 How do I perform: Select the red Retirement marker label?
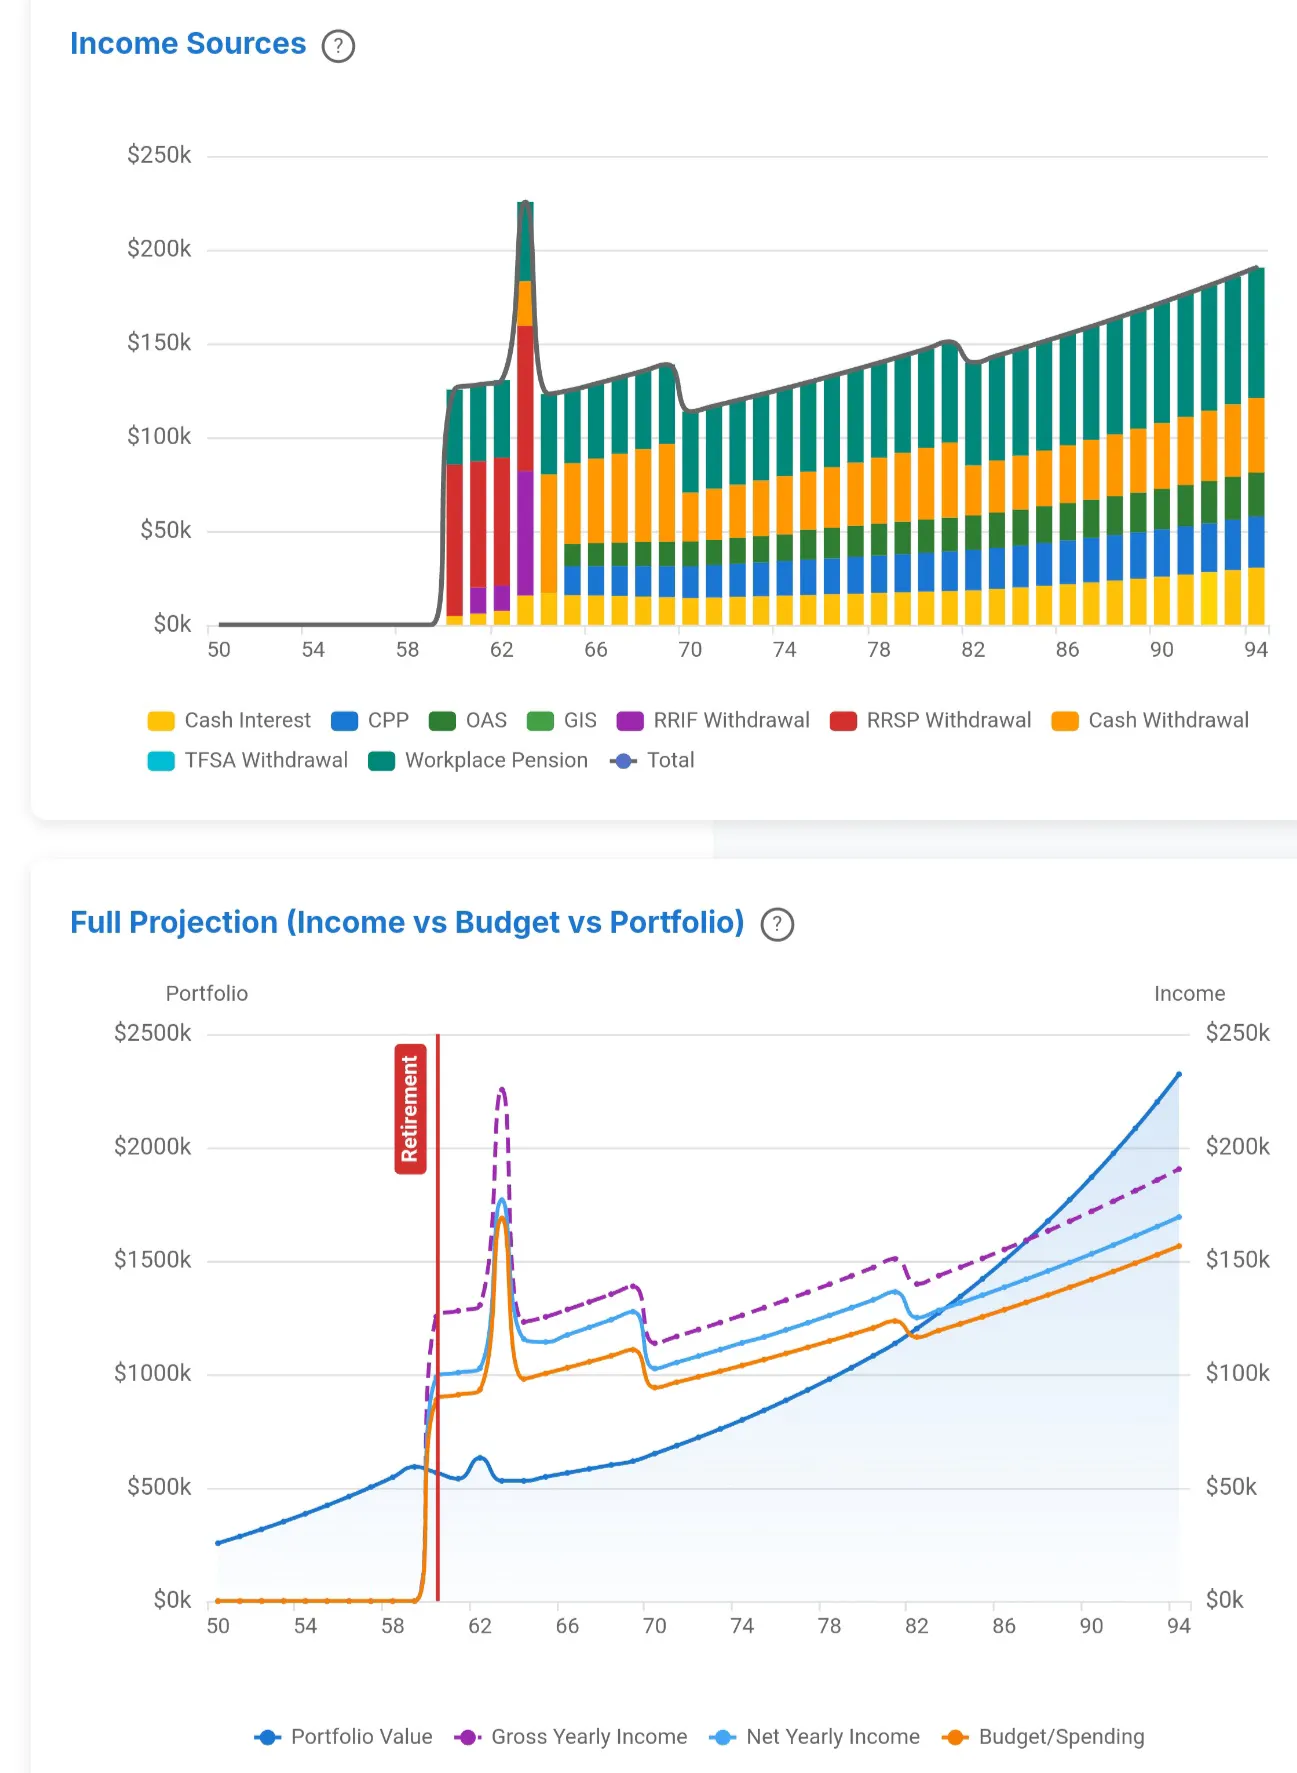click(x=410, y=1109)
